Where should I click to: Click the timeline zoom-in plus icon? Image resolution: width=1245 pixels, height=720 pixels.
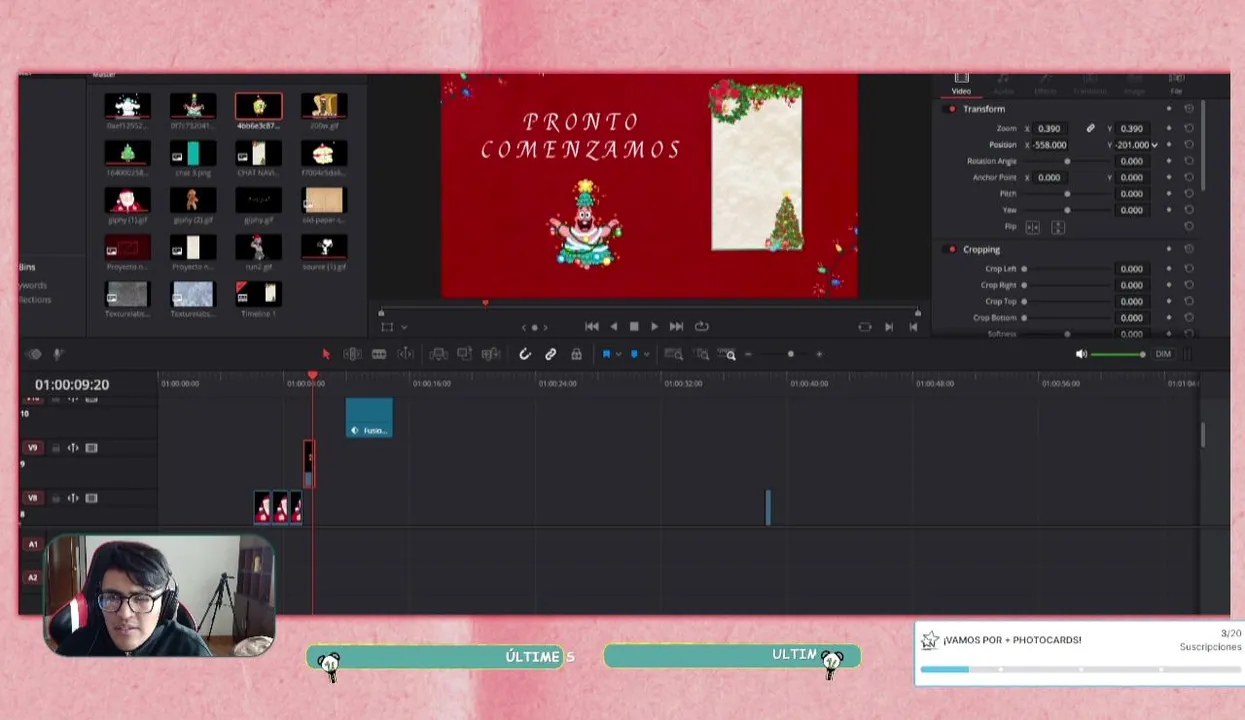tap(819, 354)
